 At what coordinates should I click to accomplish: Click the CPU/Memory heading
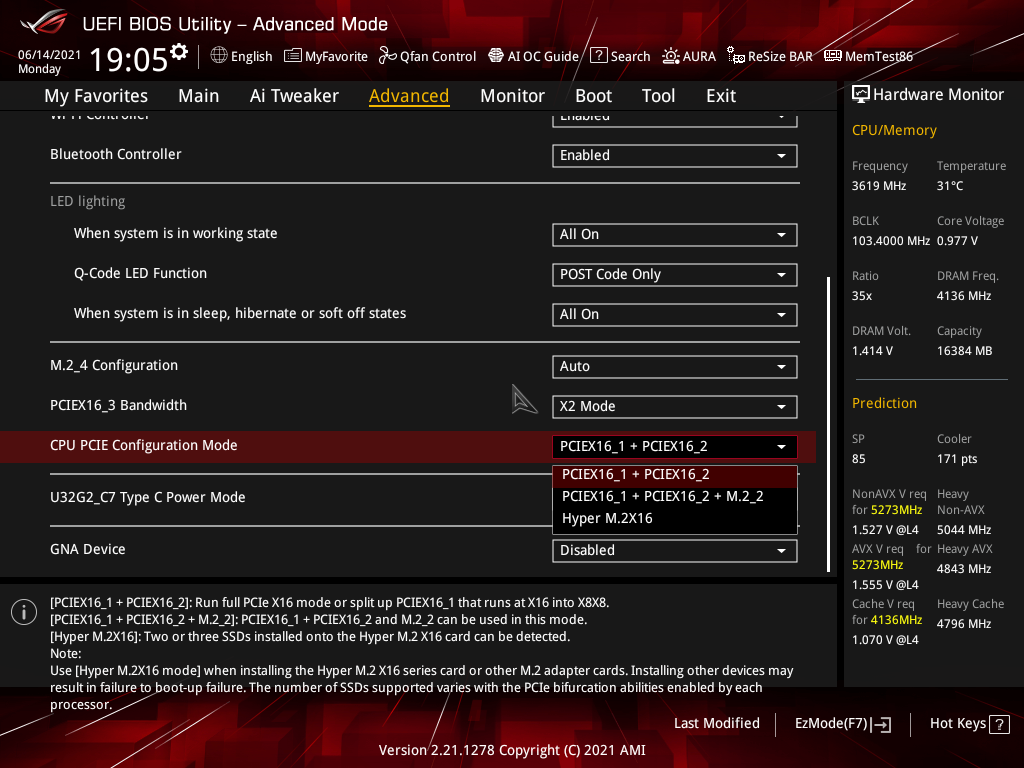(x=894, y=131)
